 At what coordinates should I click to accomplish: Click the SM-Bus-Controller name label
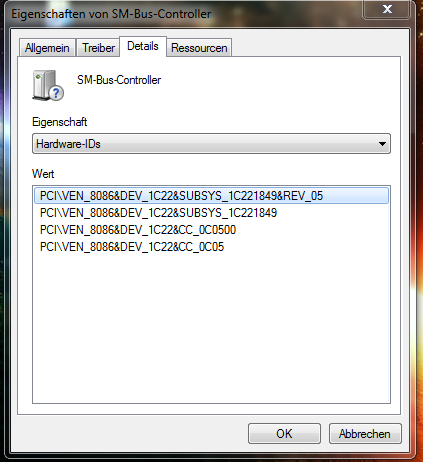tap(119, 80)
